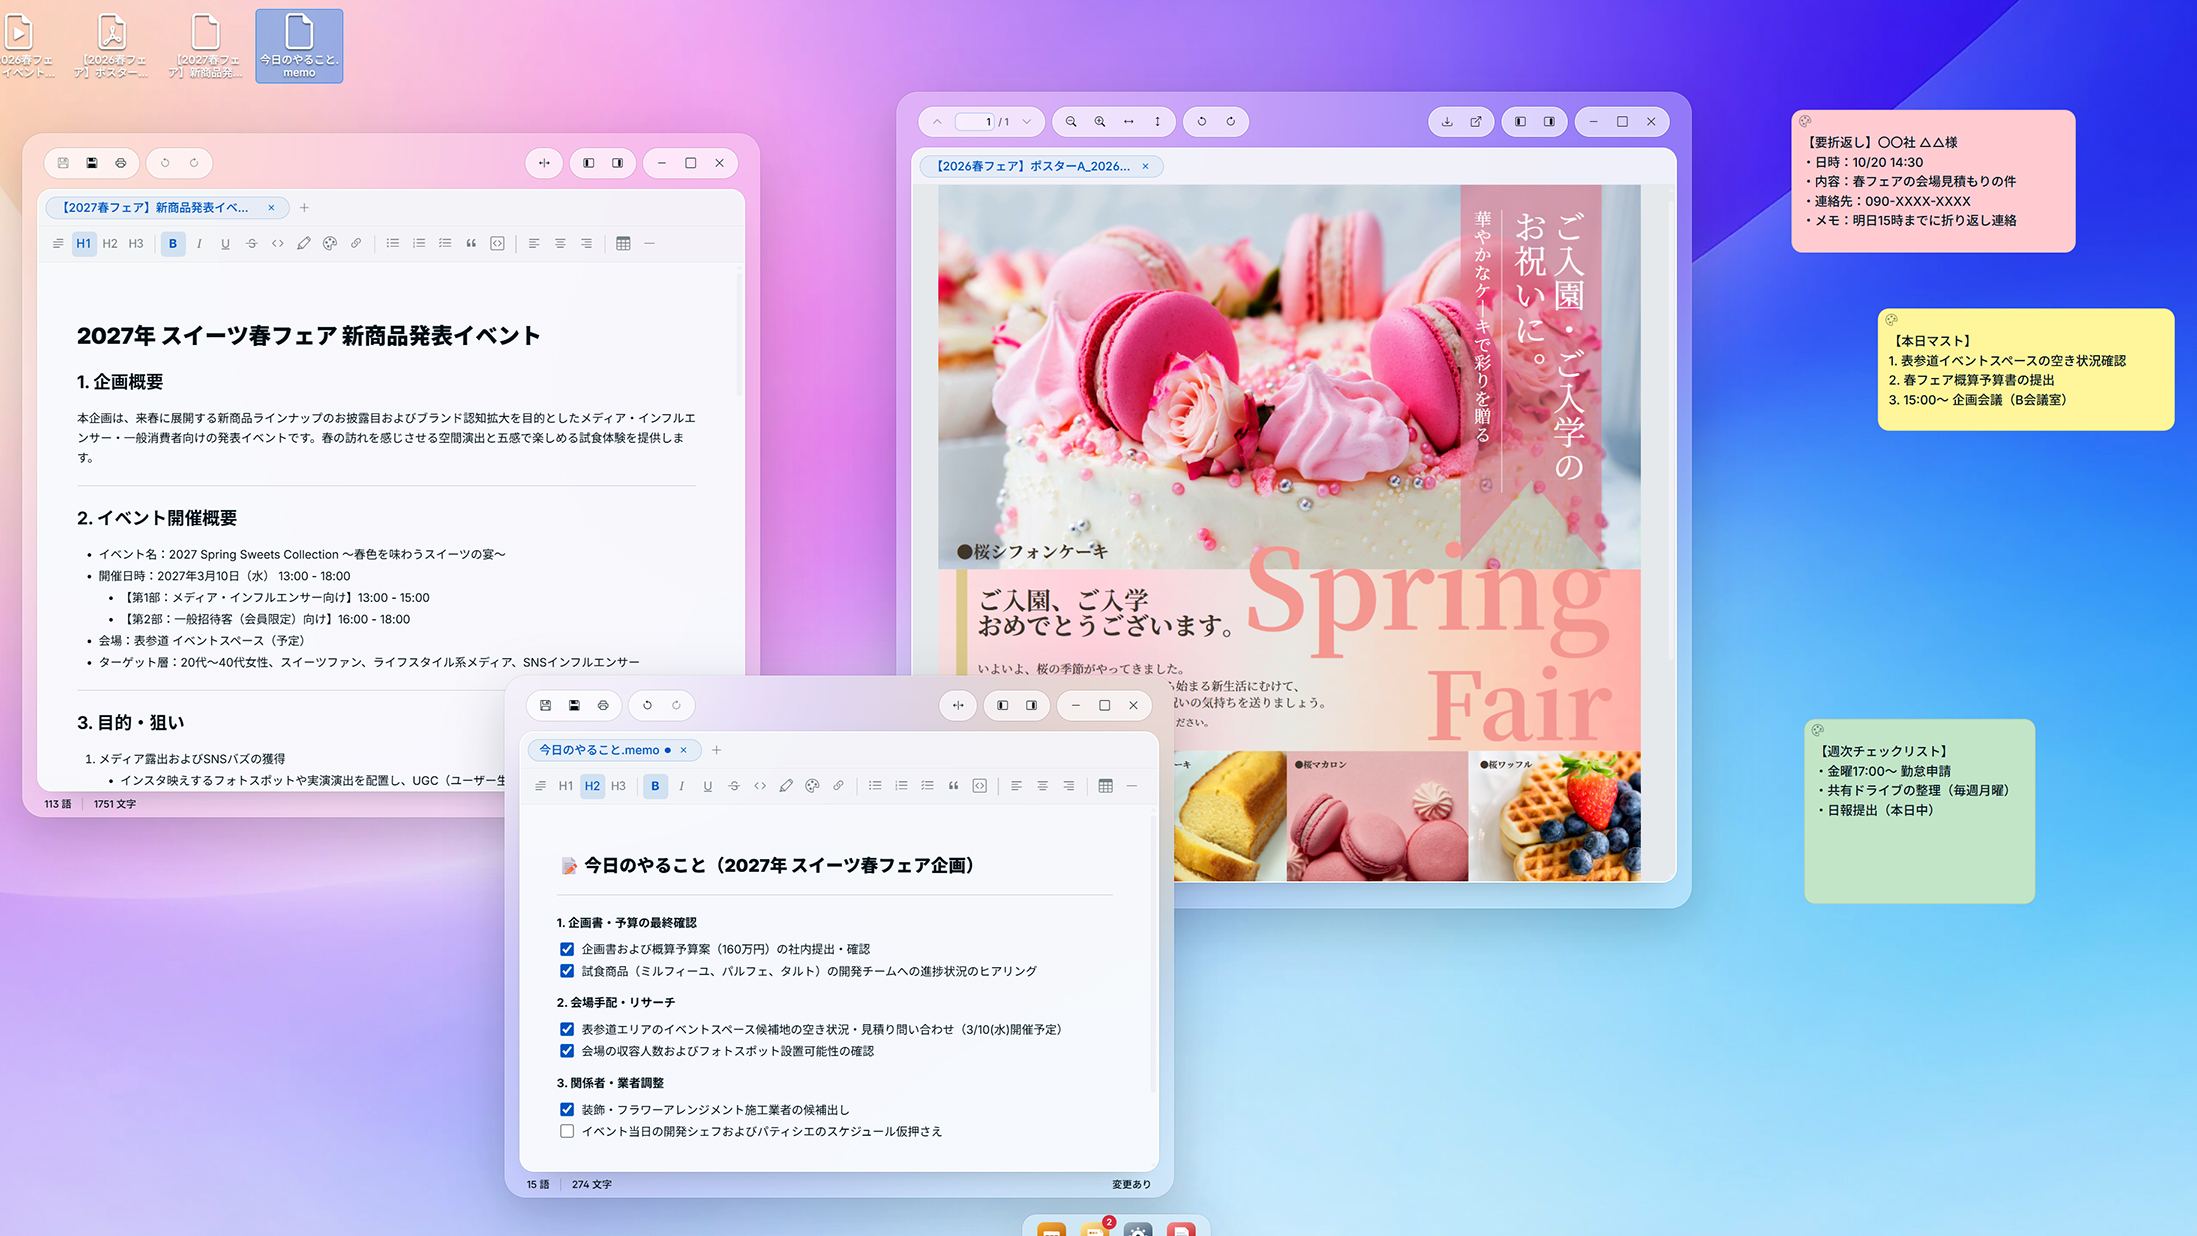Select the 今日のやること.memo desktop file icon
This screenshot has height=1236, width=2197.
click(299, 46)
